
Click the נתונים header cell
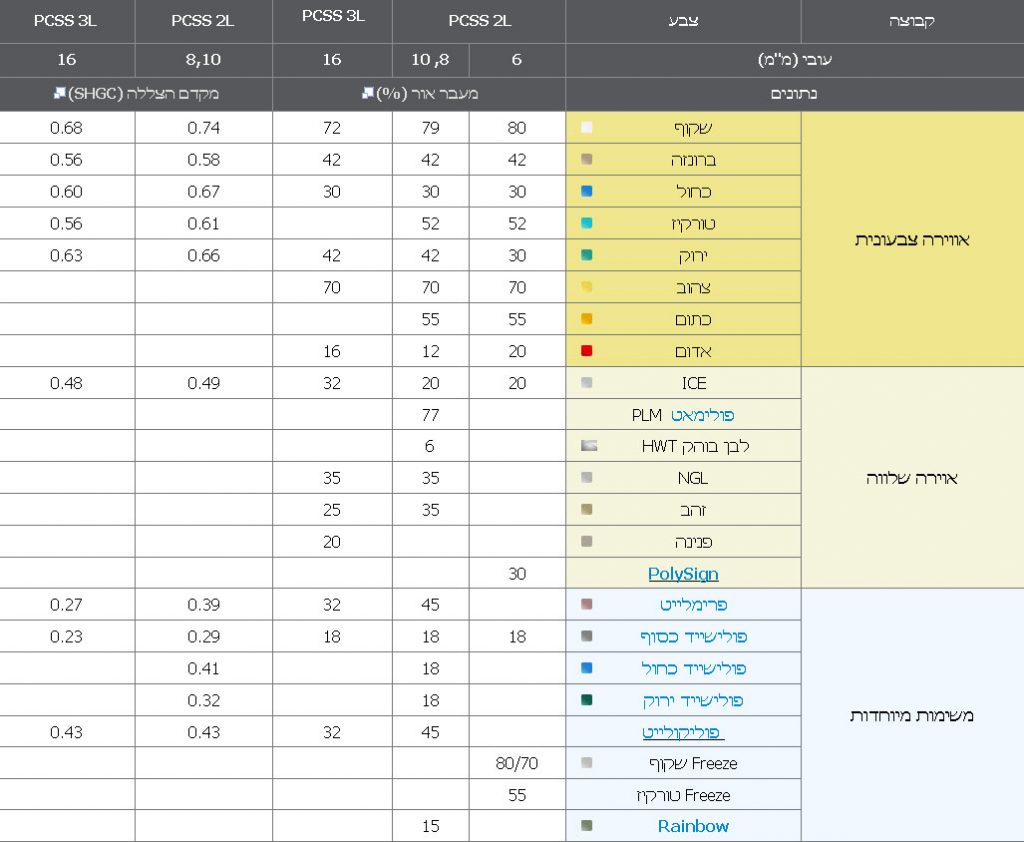(795, 94)
